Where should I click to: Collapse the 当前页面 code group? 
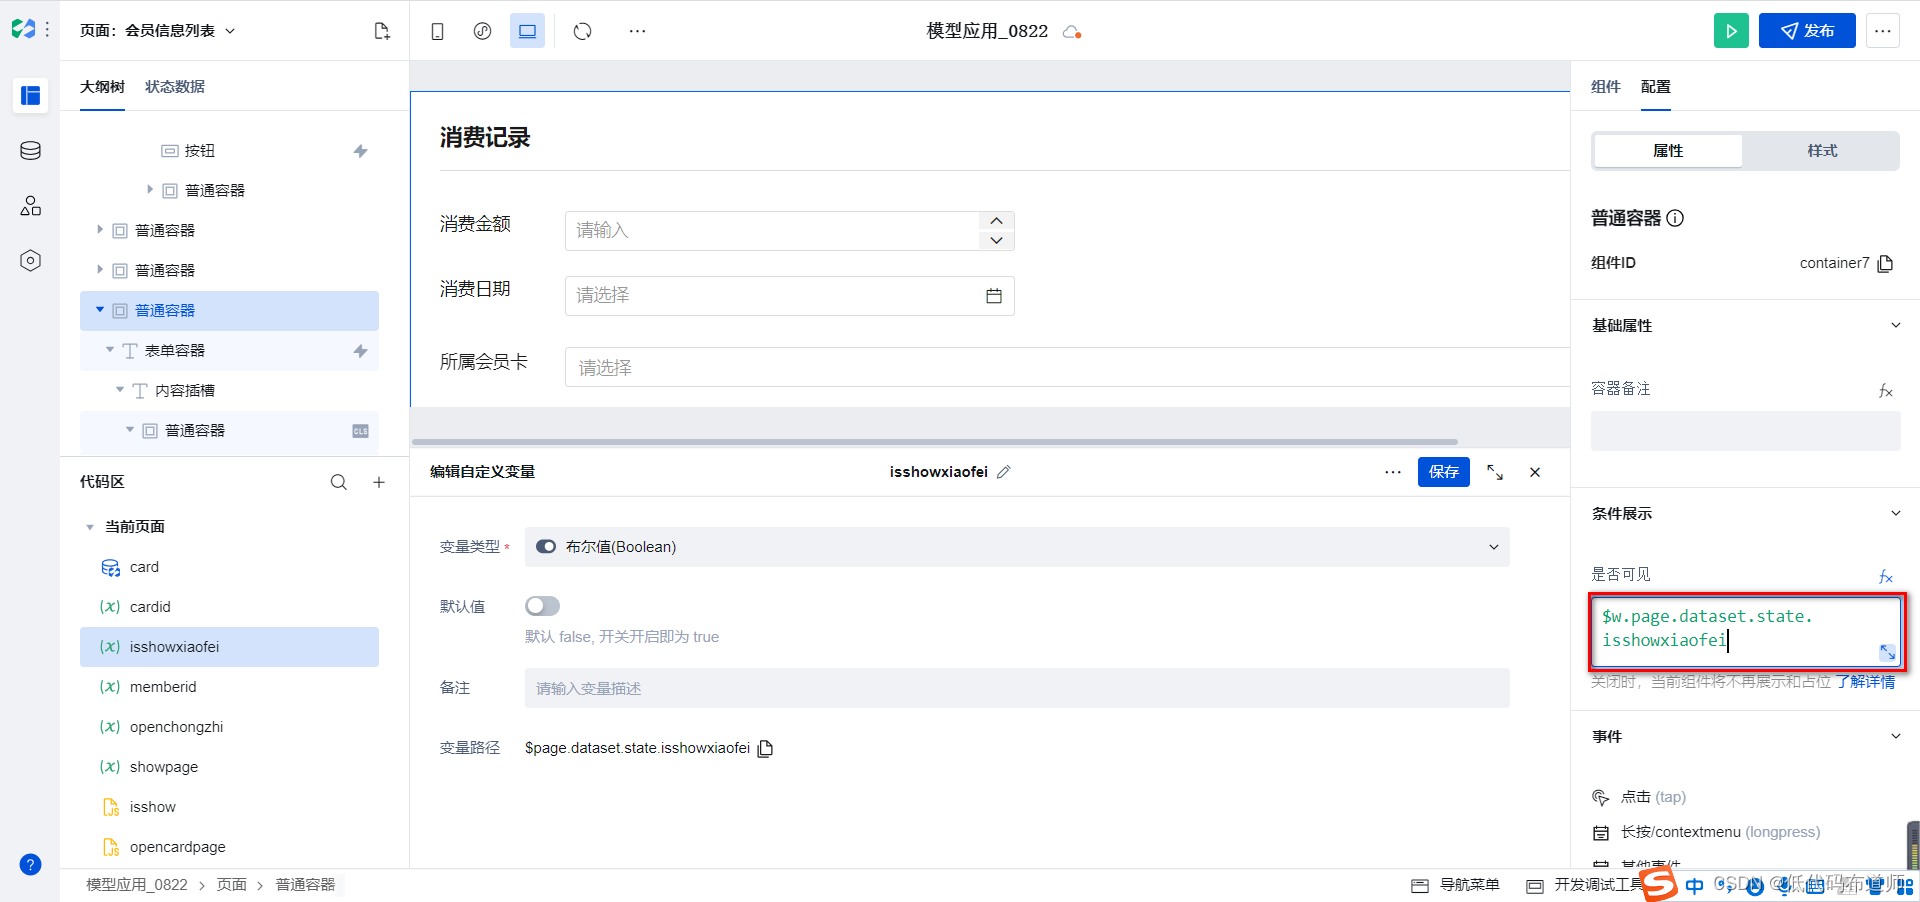[x=90, y=527]
